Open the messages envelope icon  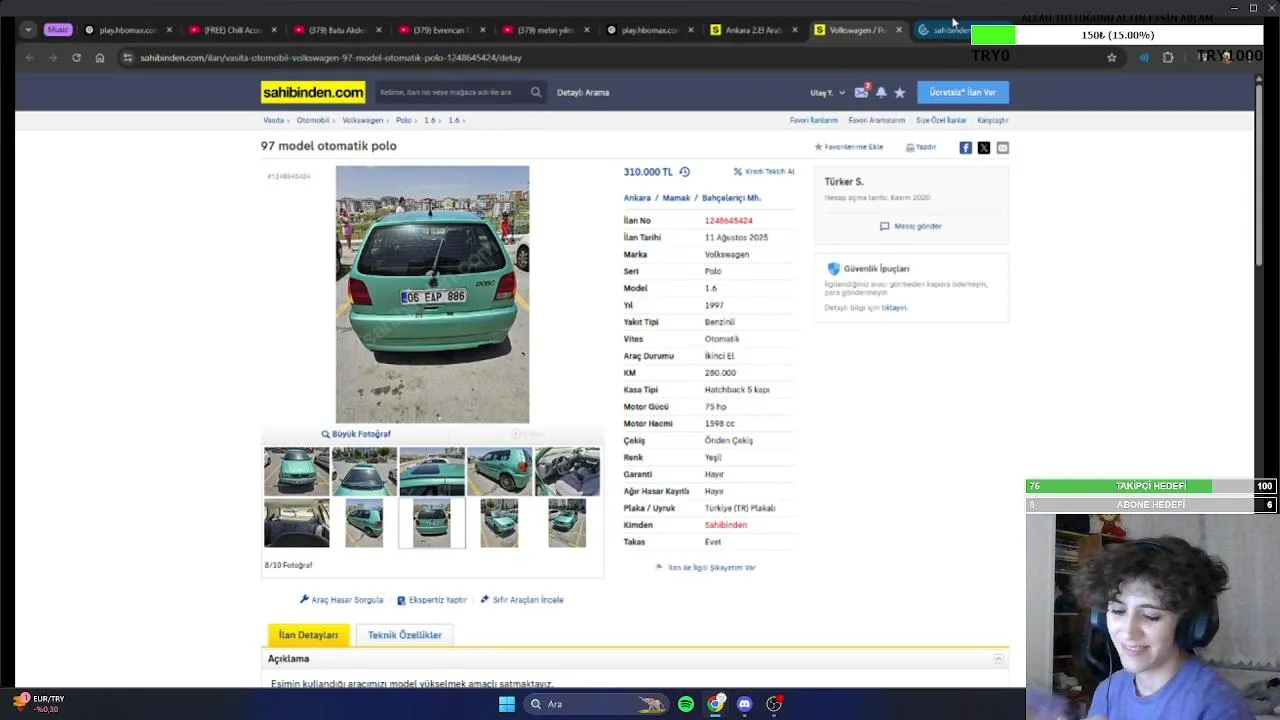tap(861, 92)
